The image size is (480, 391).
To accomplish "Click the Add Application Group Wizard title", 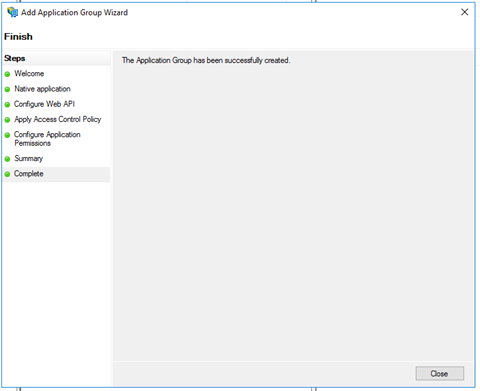I will (x=74, y=12).
